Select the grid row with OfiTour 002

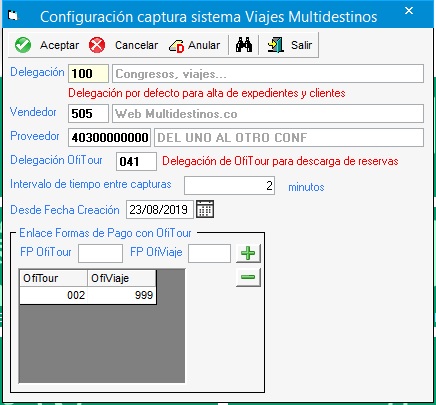88,295
